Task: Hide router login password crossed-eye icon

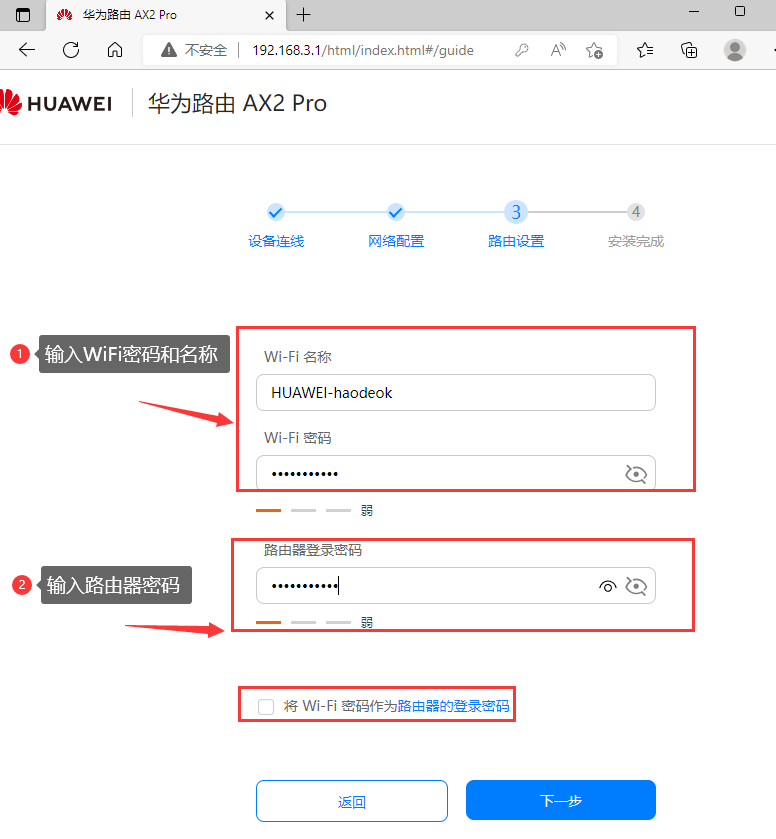Action: coord(636,586)
